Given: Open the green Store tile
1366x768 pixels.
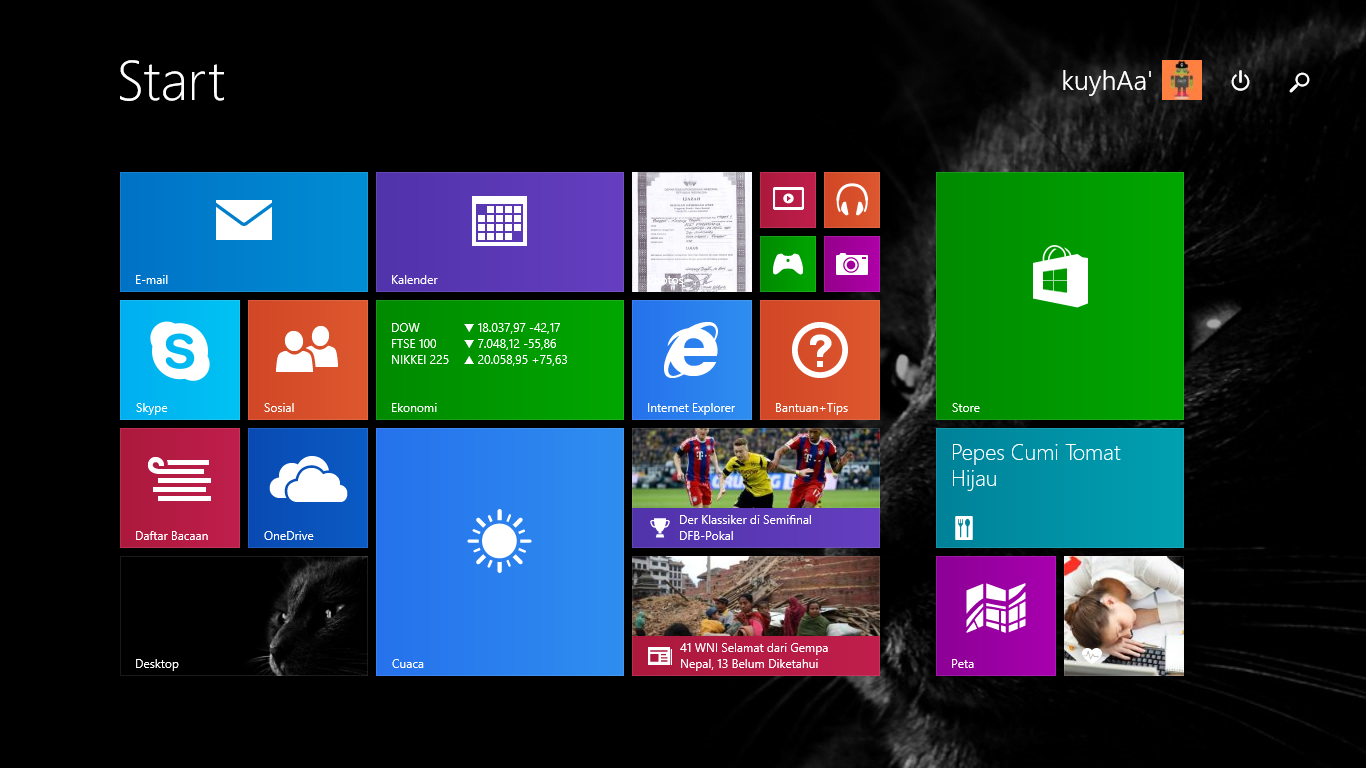Looking at the screenshot, I should (1060, 296).
